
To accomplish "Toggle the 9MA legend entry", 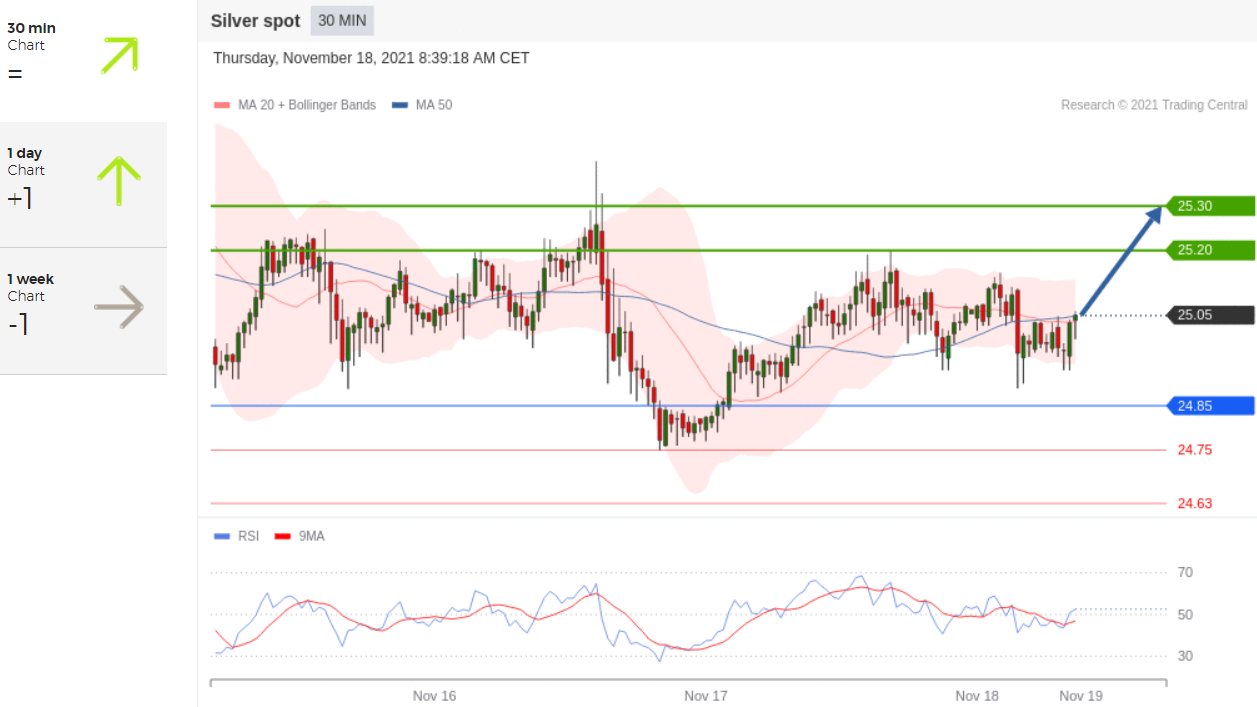I will point(300,536).
